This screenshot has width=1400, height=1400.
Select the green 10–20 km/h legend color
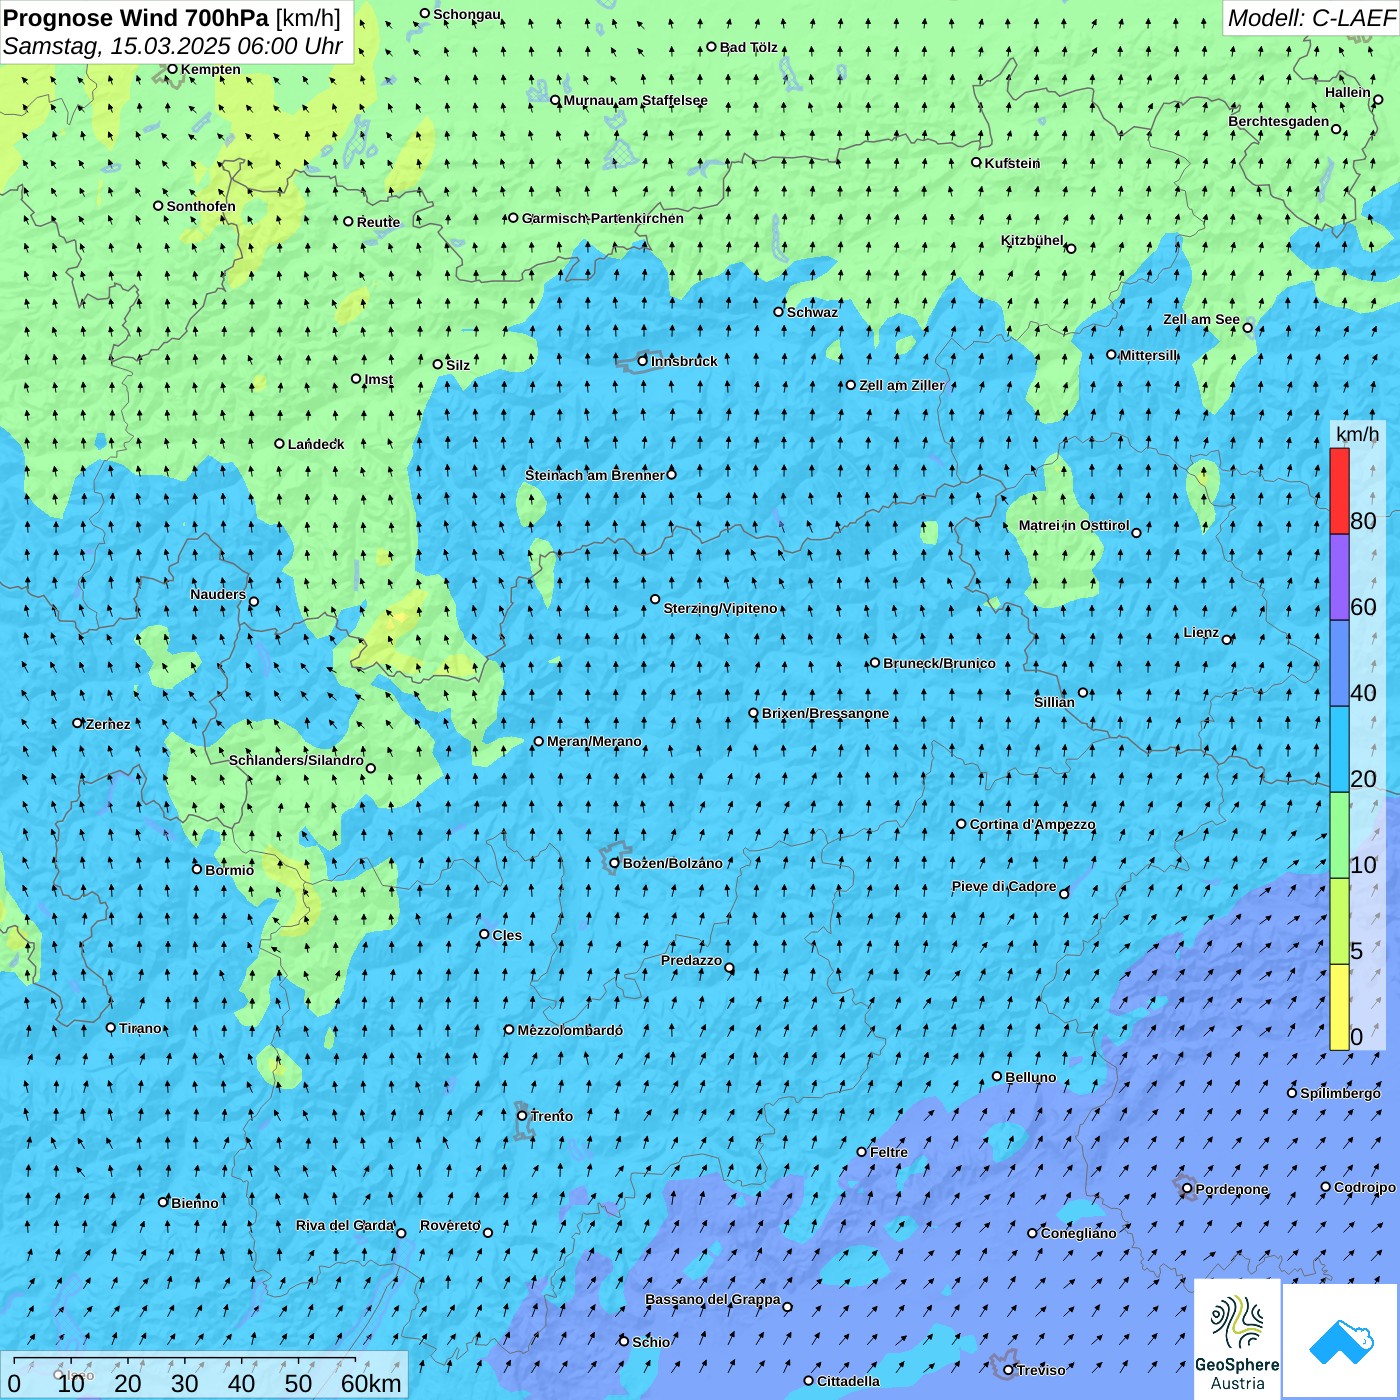1339,835
